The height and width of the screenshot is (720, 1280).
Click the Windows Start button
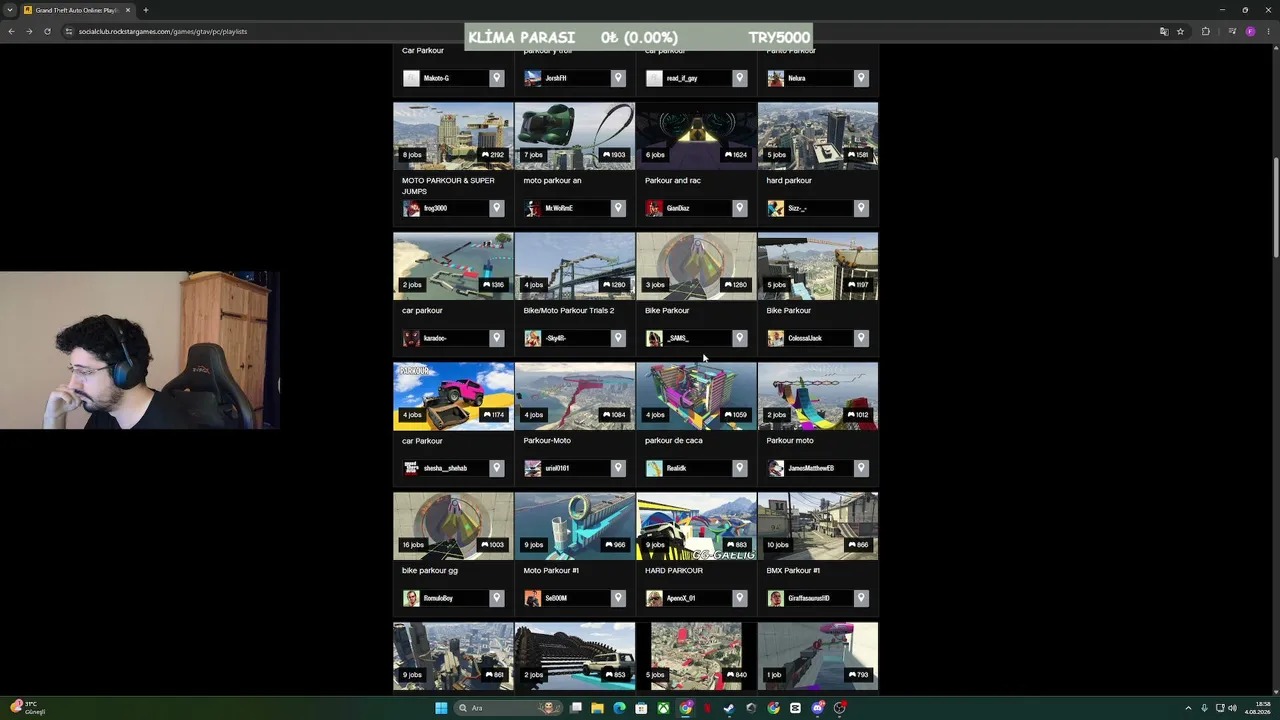441,708
